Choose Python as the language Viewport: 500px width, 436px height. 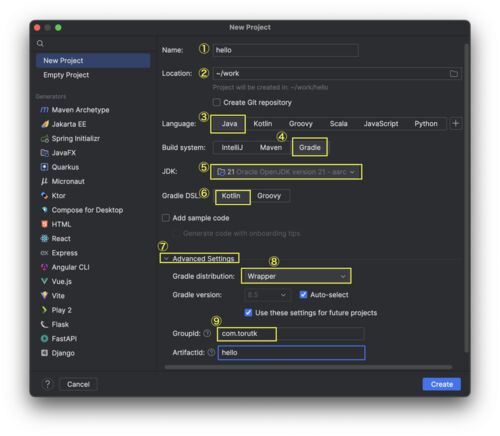426,124
